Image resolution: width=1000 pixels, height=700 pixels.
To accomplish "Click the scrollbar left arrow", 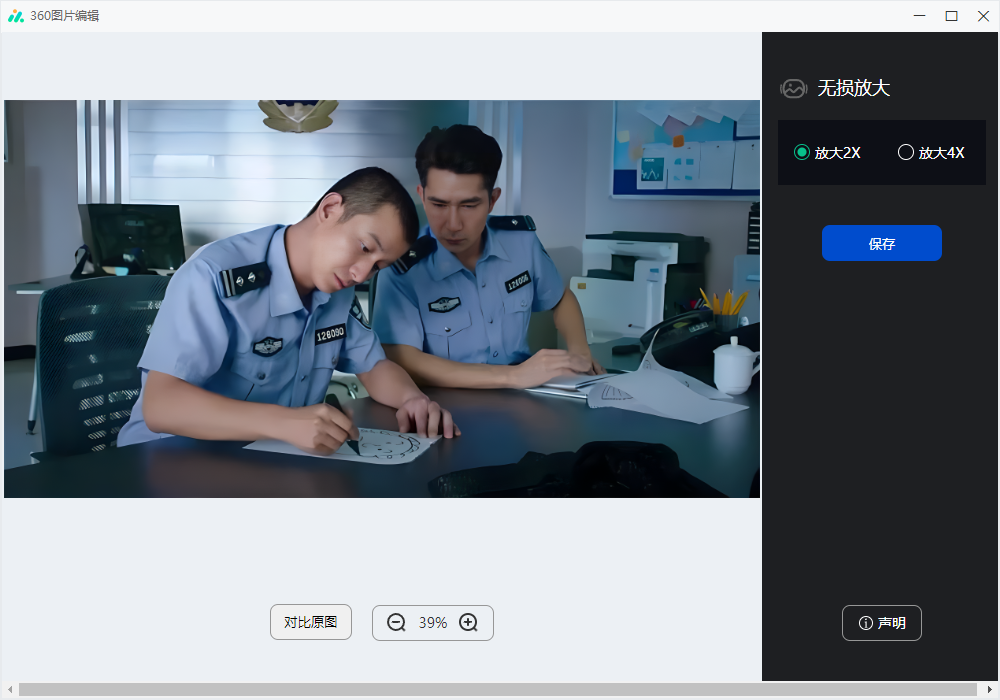I will click(10, 689).
